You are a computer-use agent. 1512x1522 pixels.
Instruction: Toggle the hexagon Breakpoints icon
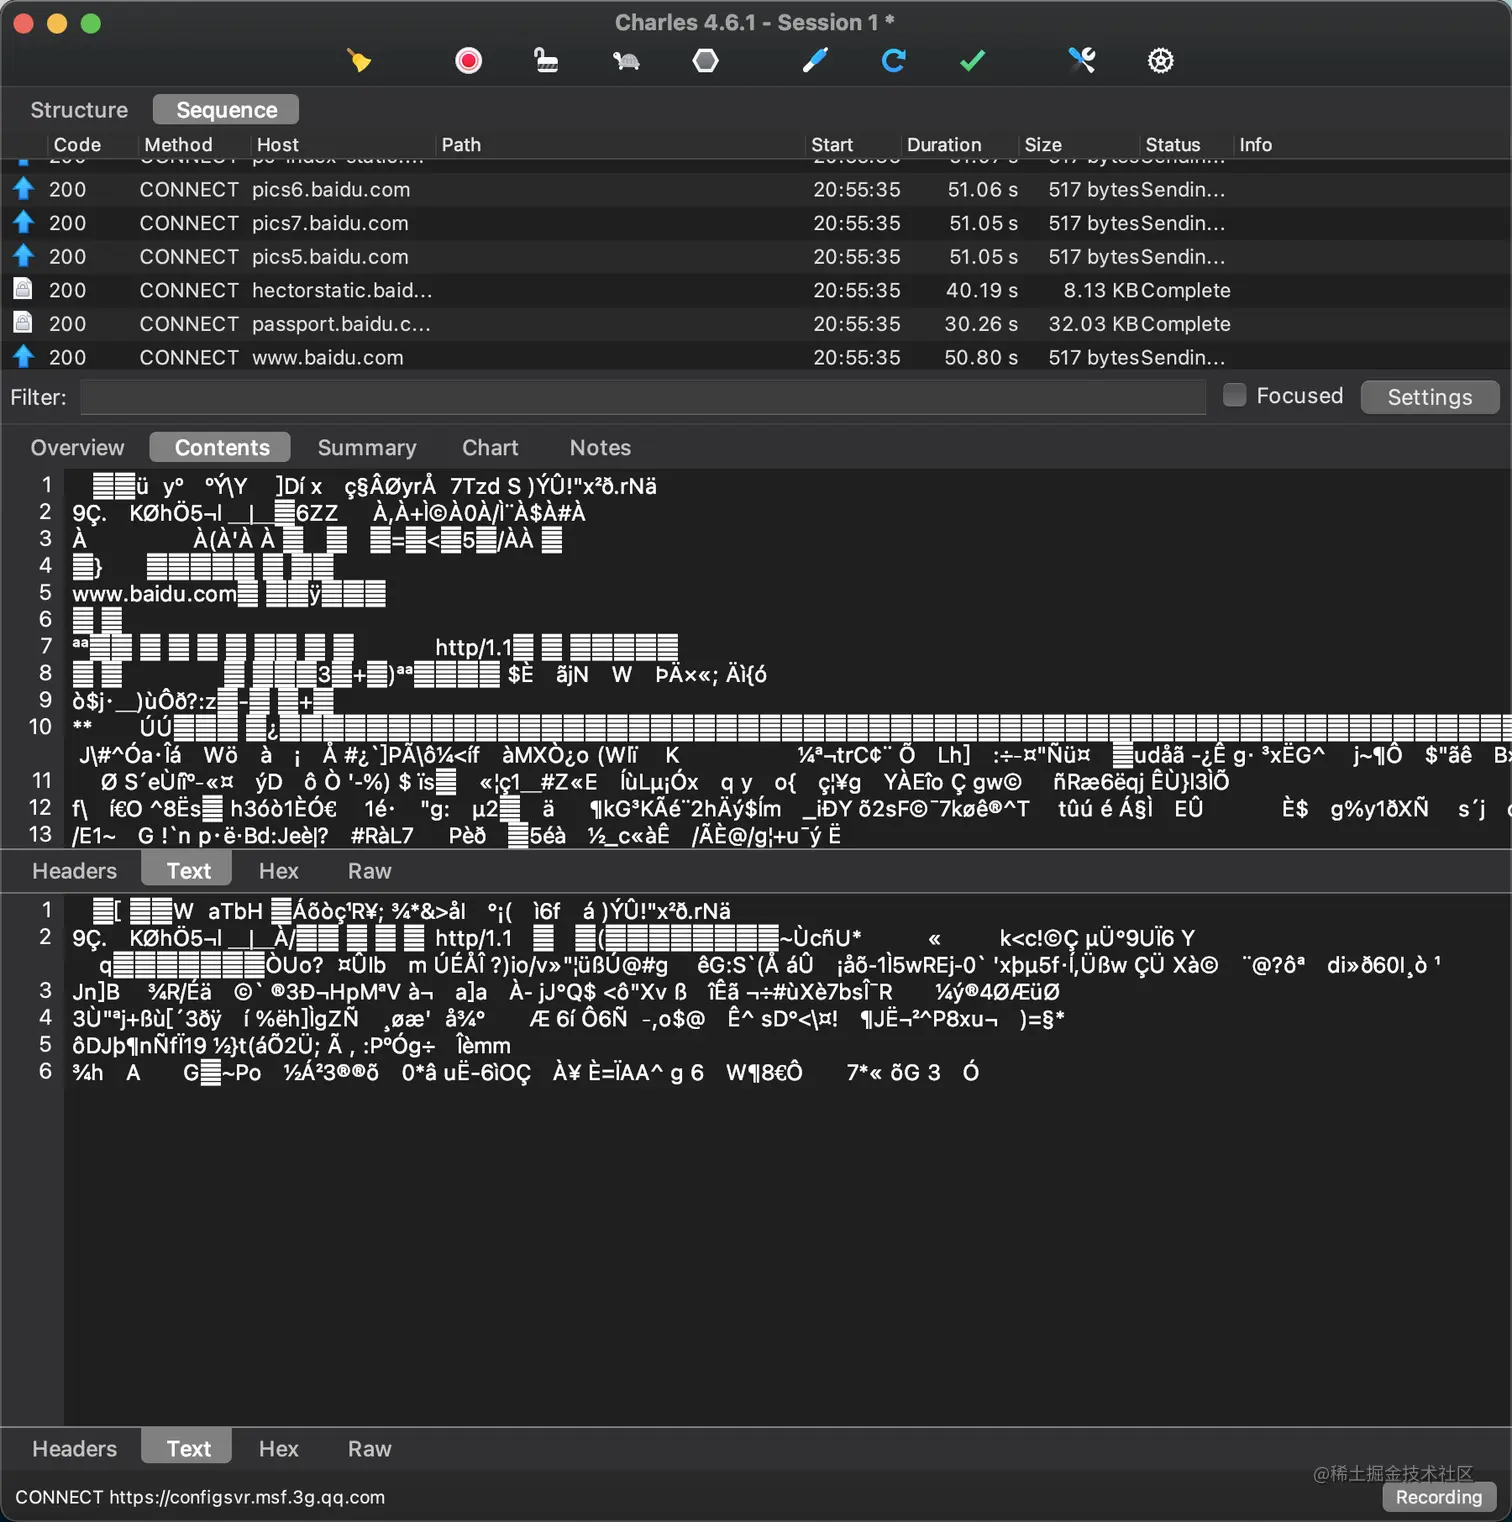coord(705,61)
